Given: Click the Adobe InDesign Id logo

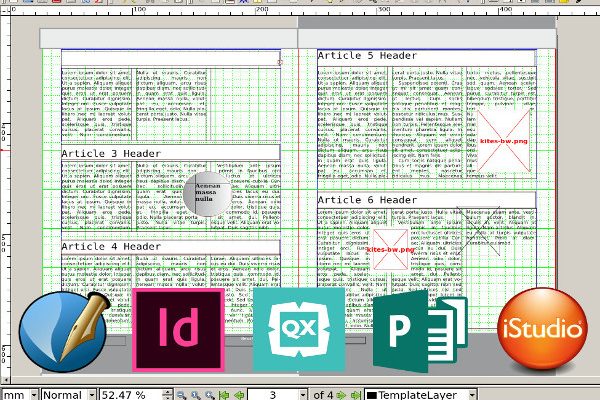Looking at the screenshot, I should coord(178,330).
